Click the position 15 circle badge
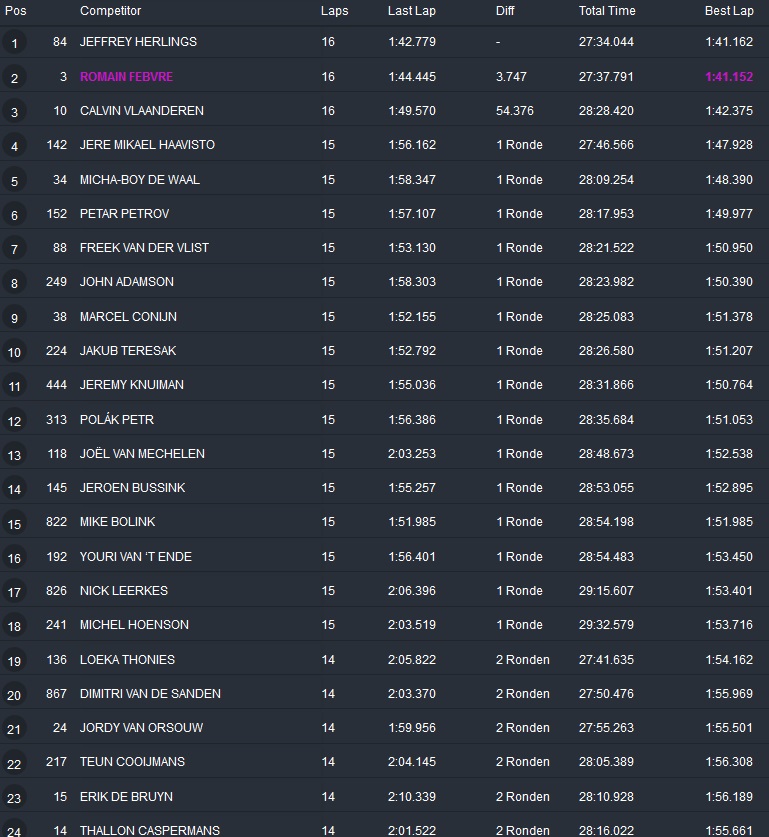Viewport: 769px width, 837px height. click(14, 523)
